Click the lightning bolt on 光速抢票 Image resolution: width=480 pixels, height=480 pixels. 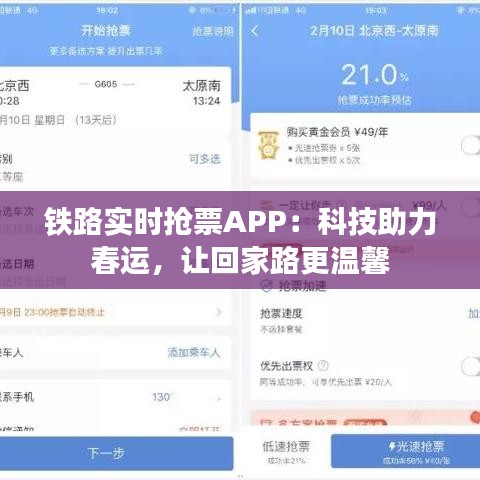[x=392, y=446]
